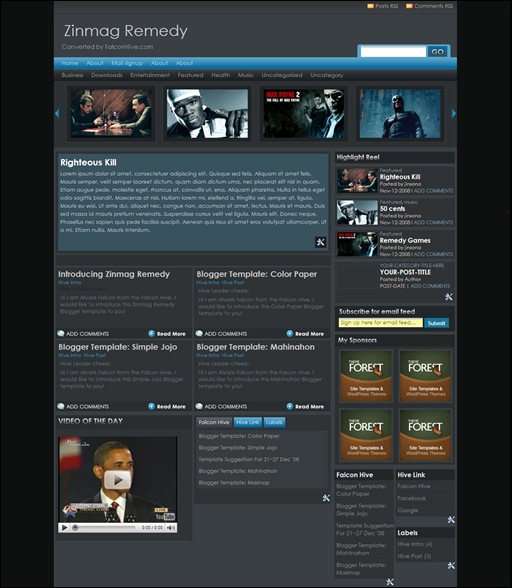Open the Health category

click(221, 75)
